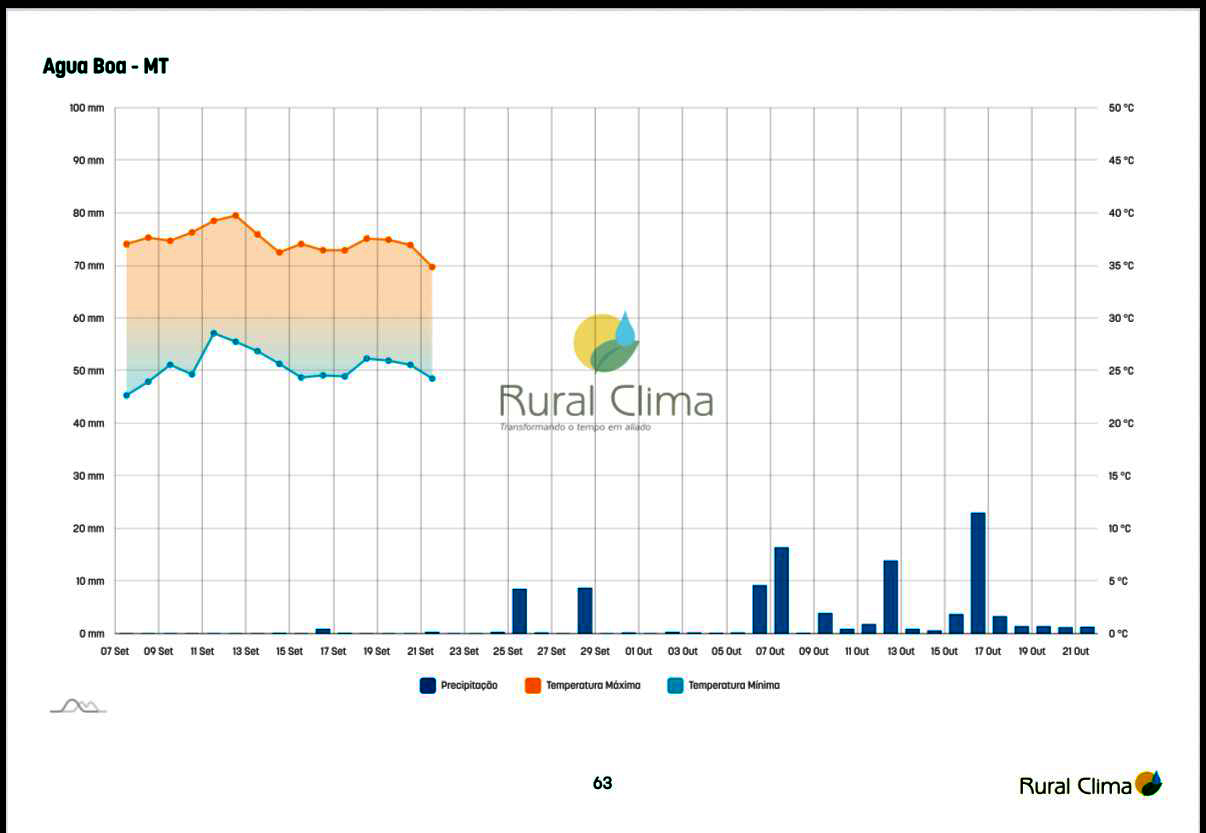The image size is (1206, 833).
Task: Click the dark blue Precipitação legend square
Action: pyautogui.click(x=427, y=685)
